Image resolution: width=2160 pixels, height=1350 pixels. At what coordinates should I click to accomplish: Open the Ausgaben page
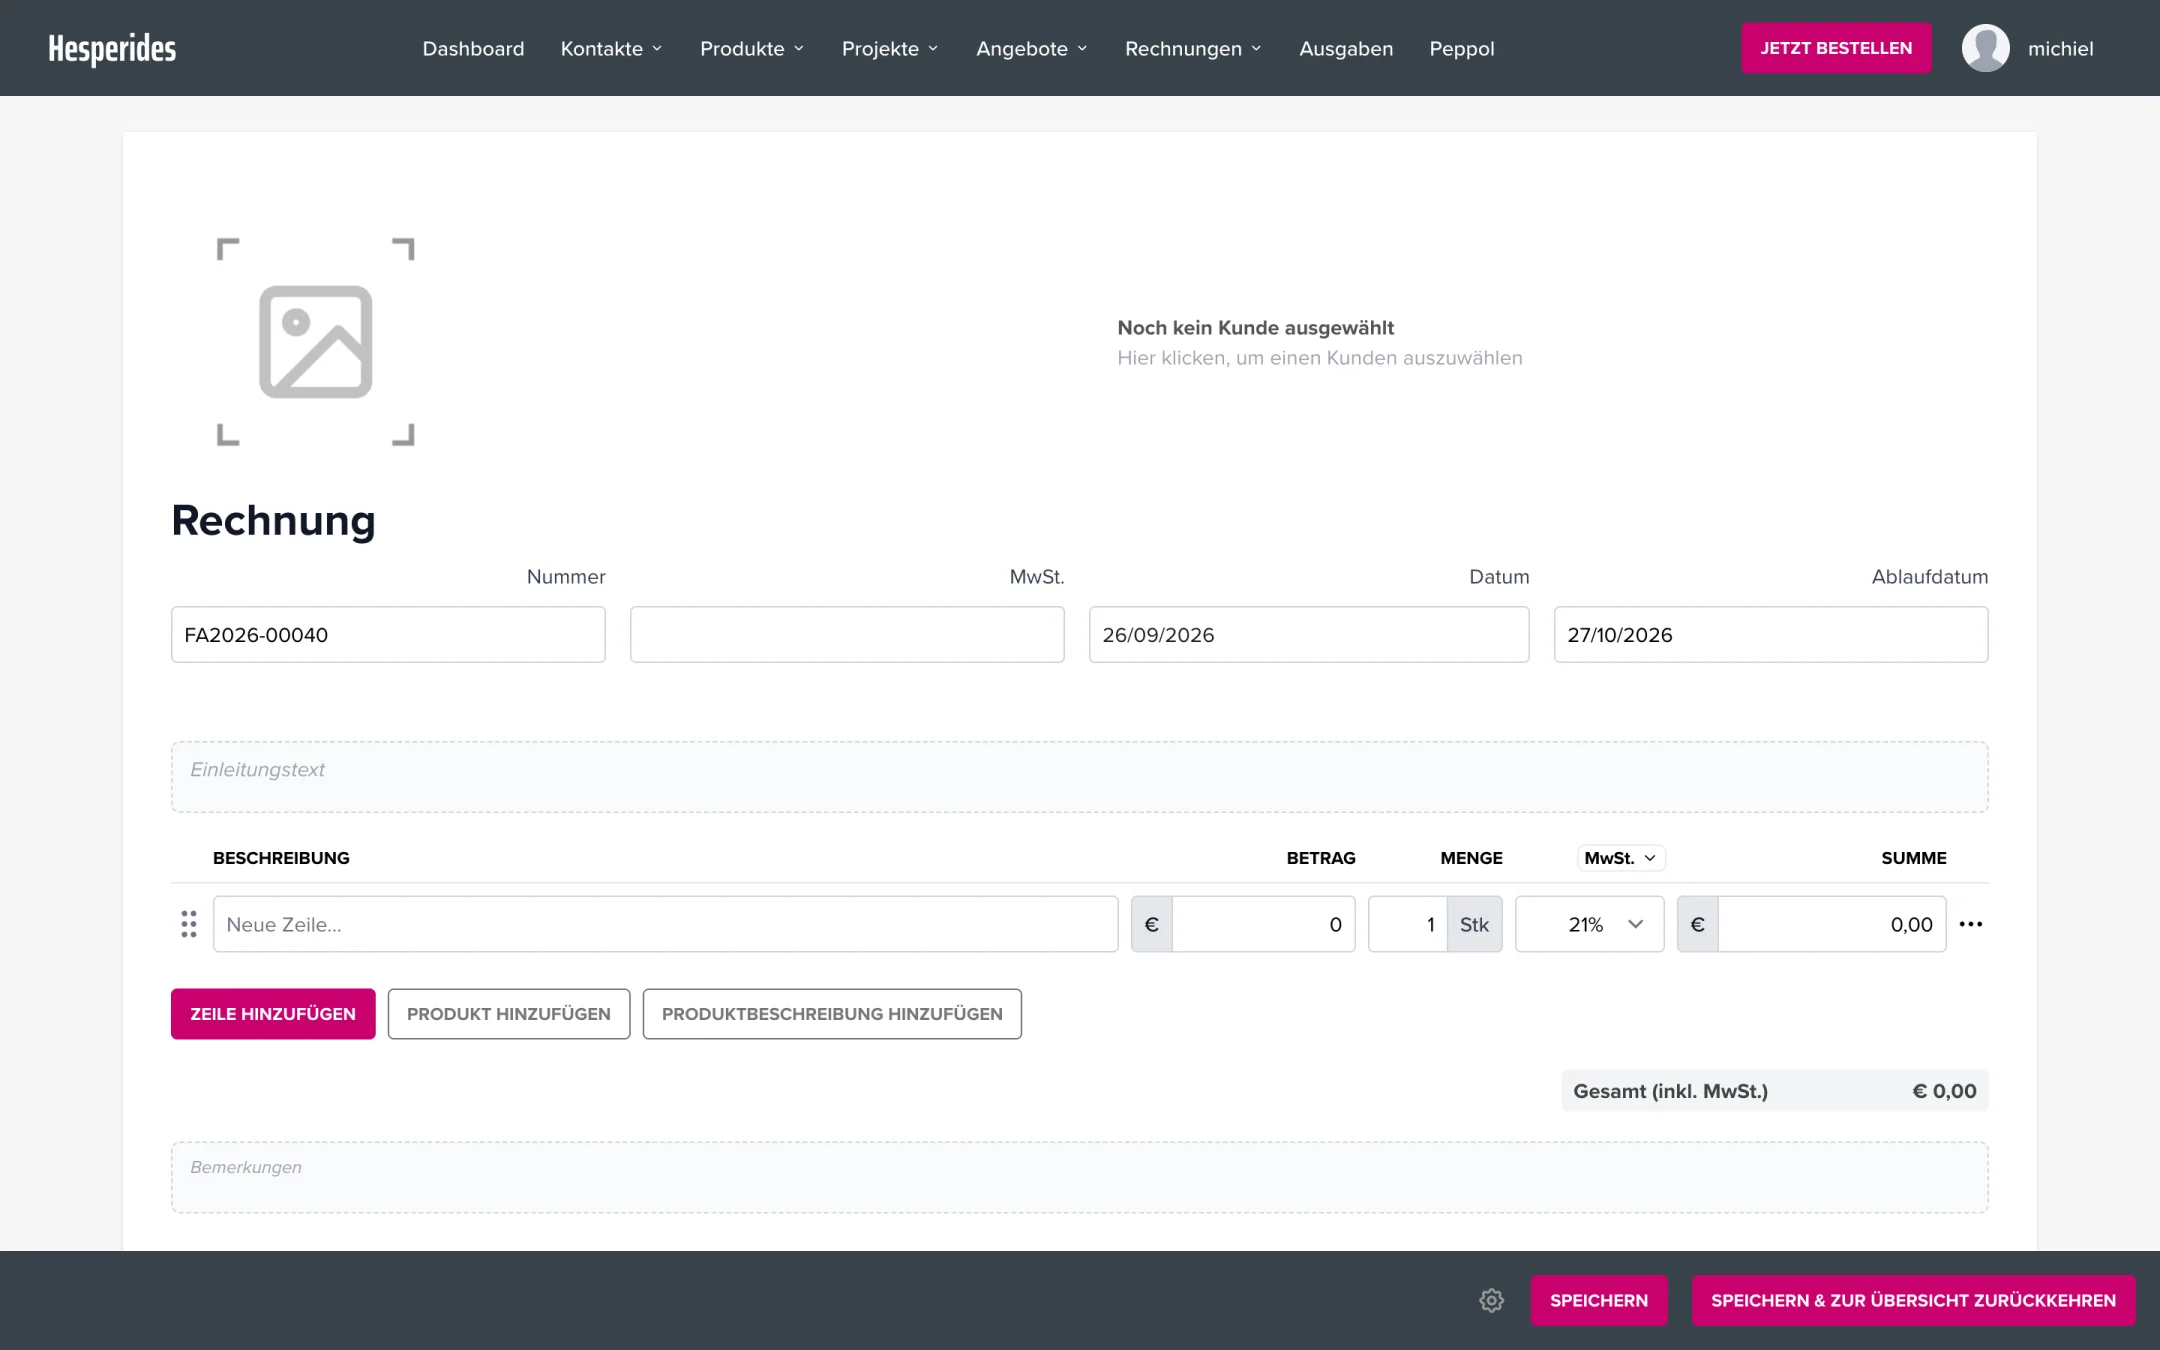1346,48
